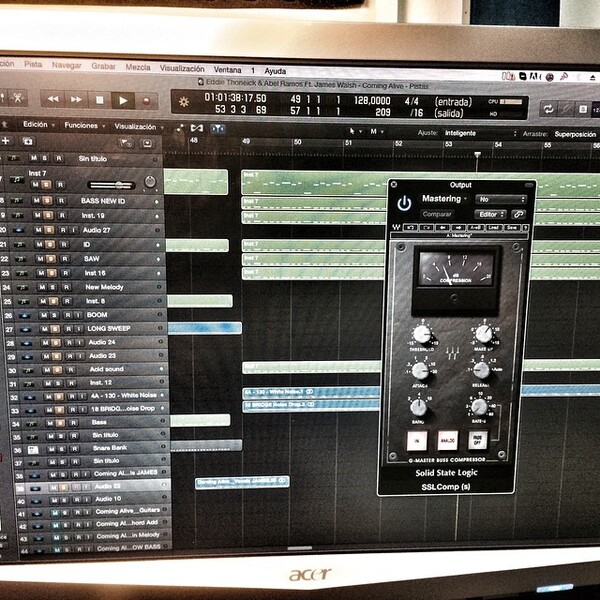Viewport: 600px width, 600px height.
Task: Open the Ayuda menu
Action: point(275,71)
